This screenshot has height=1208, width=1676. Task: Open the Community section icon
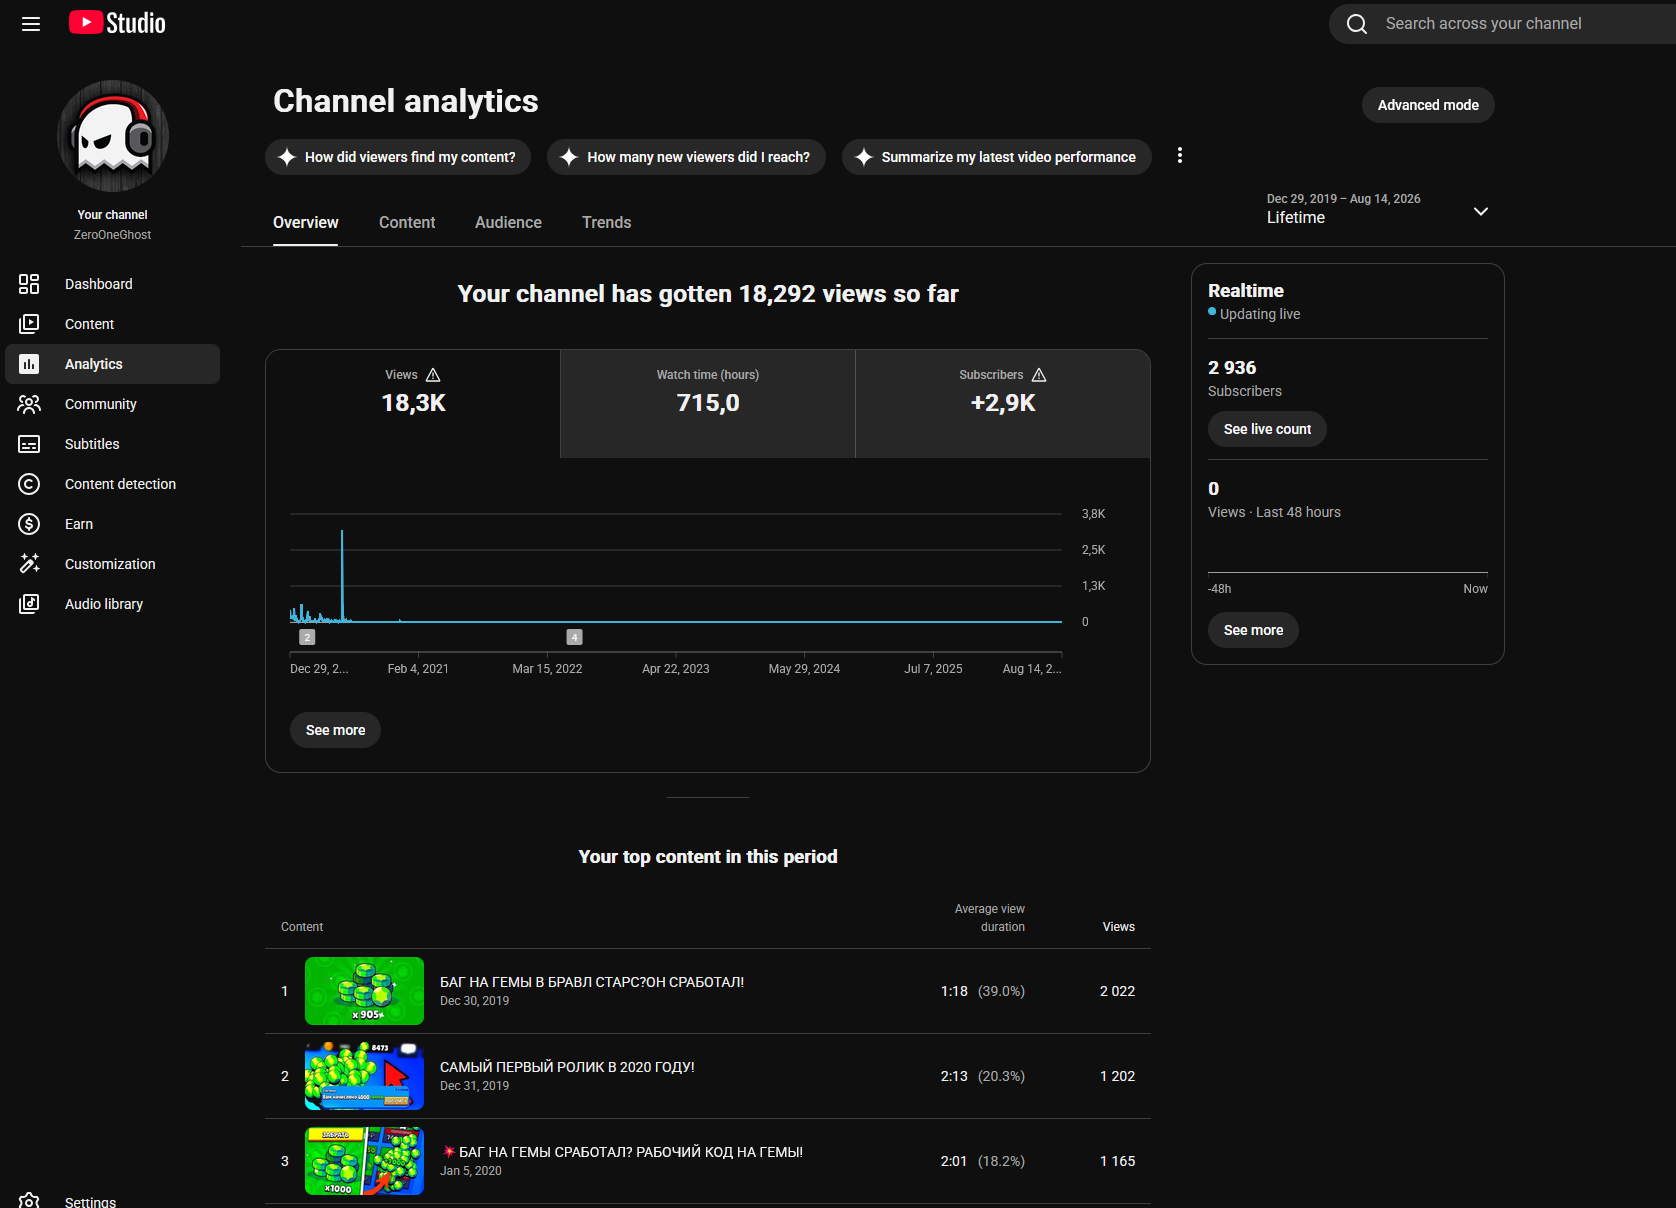[x=29, y=404]
